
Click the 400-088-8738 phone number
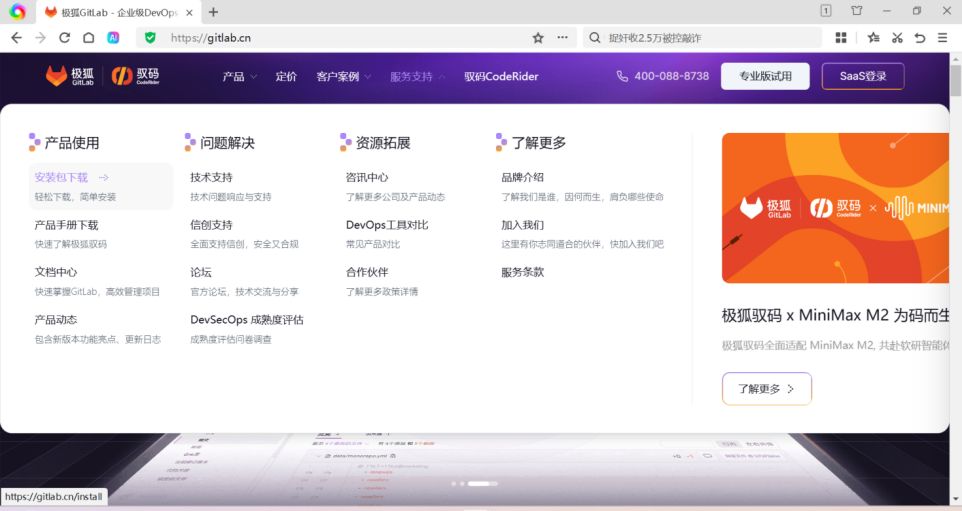[672, 76]
